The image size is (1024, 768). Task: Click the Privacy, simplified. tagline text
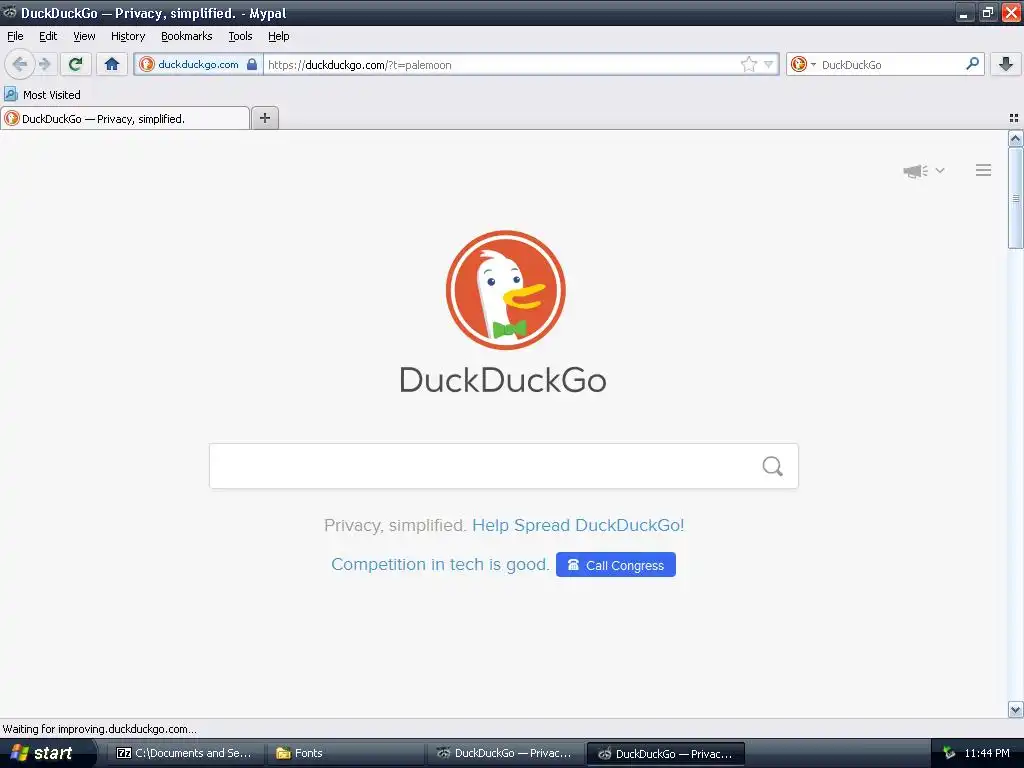pos(395,525)
